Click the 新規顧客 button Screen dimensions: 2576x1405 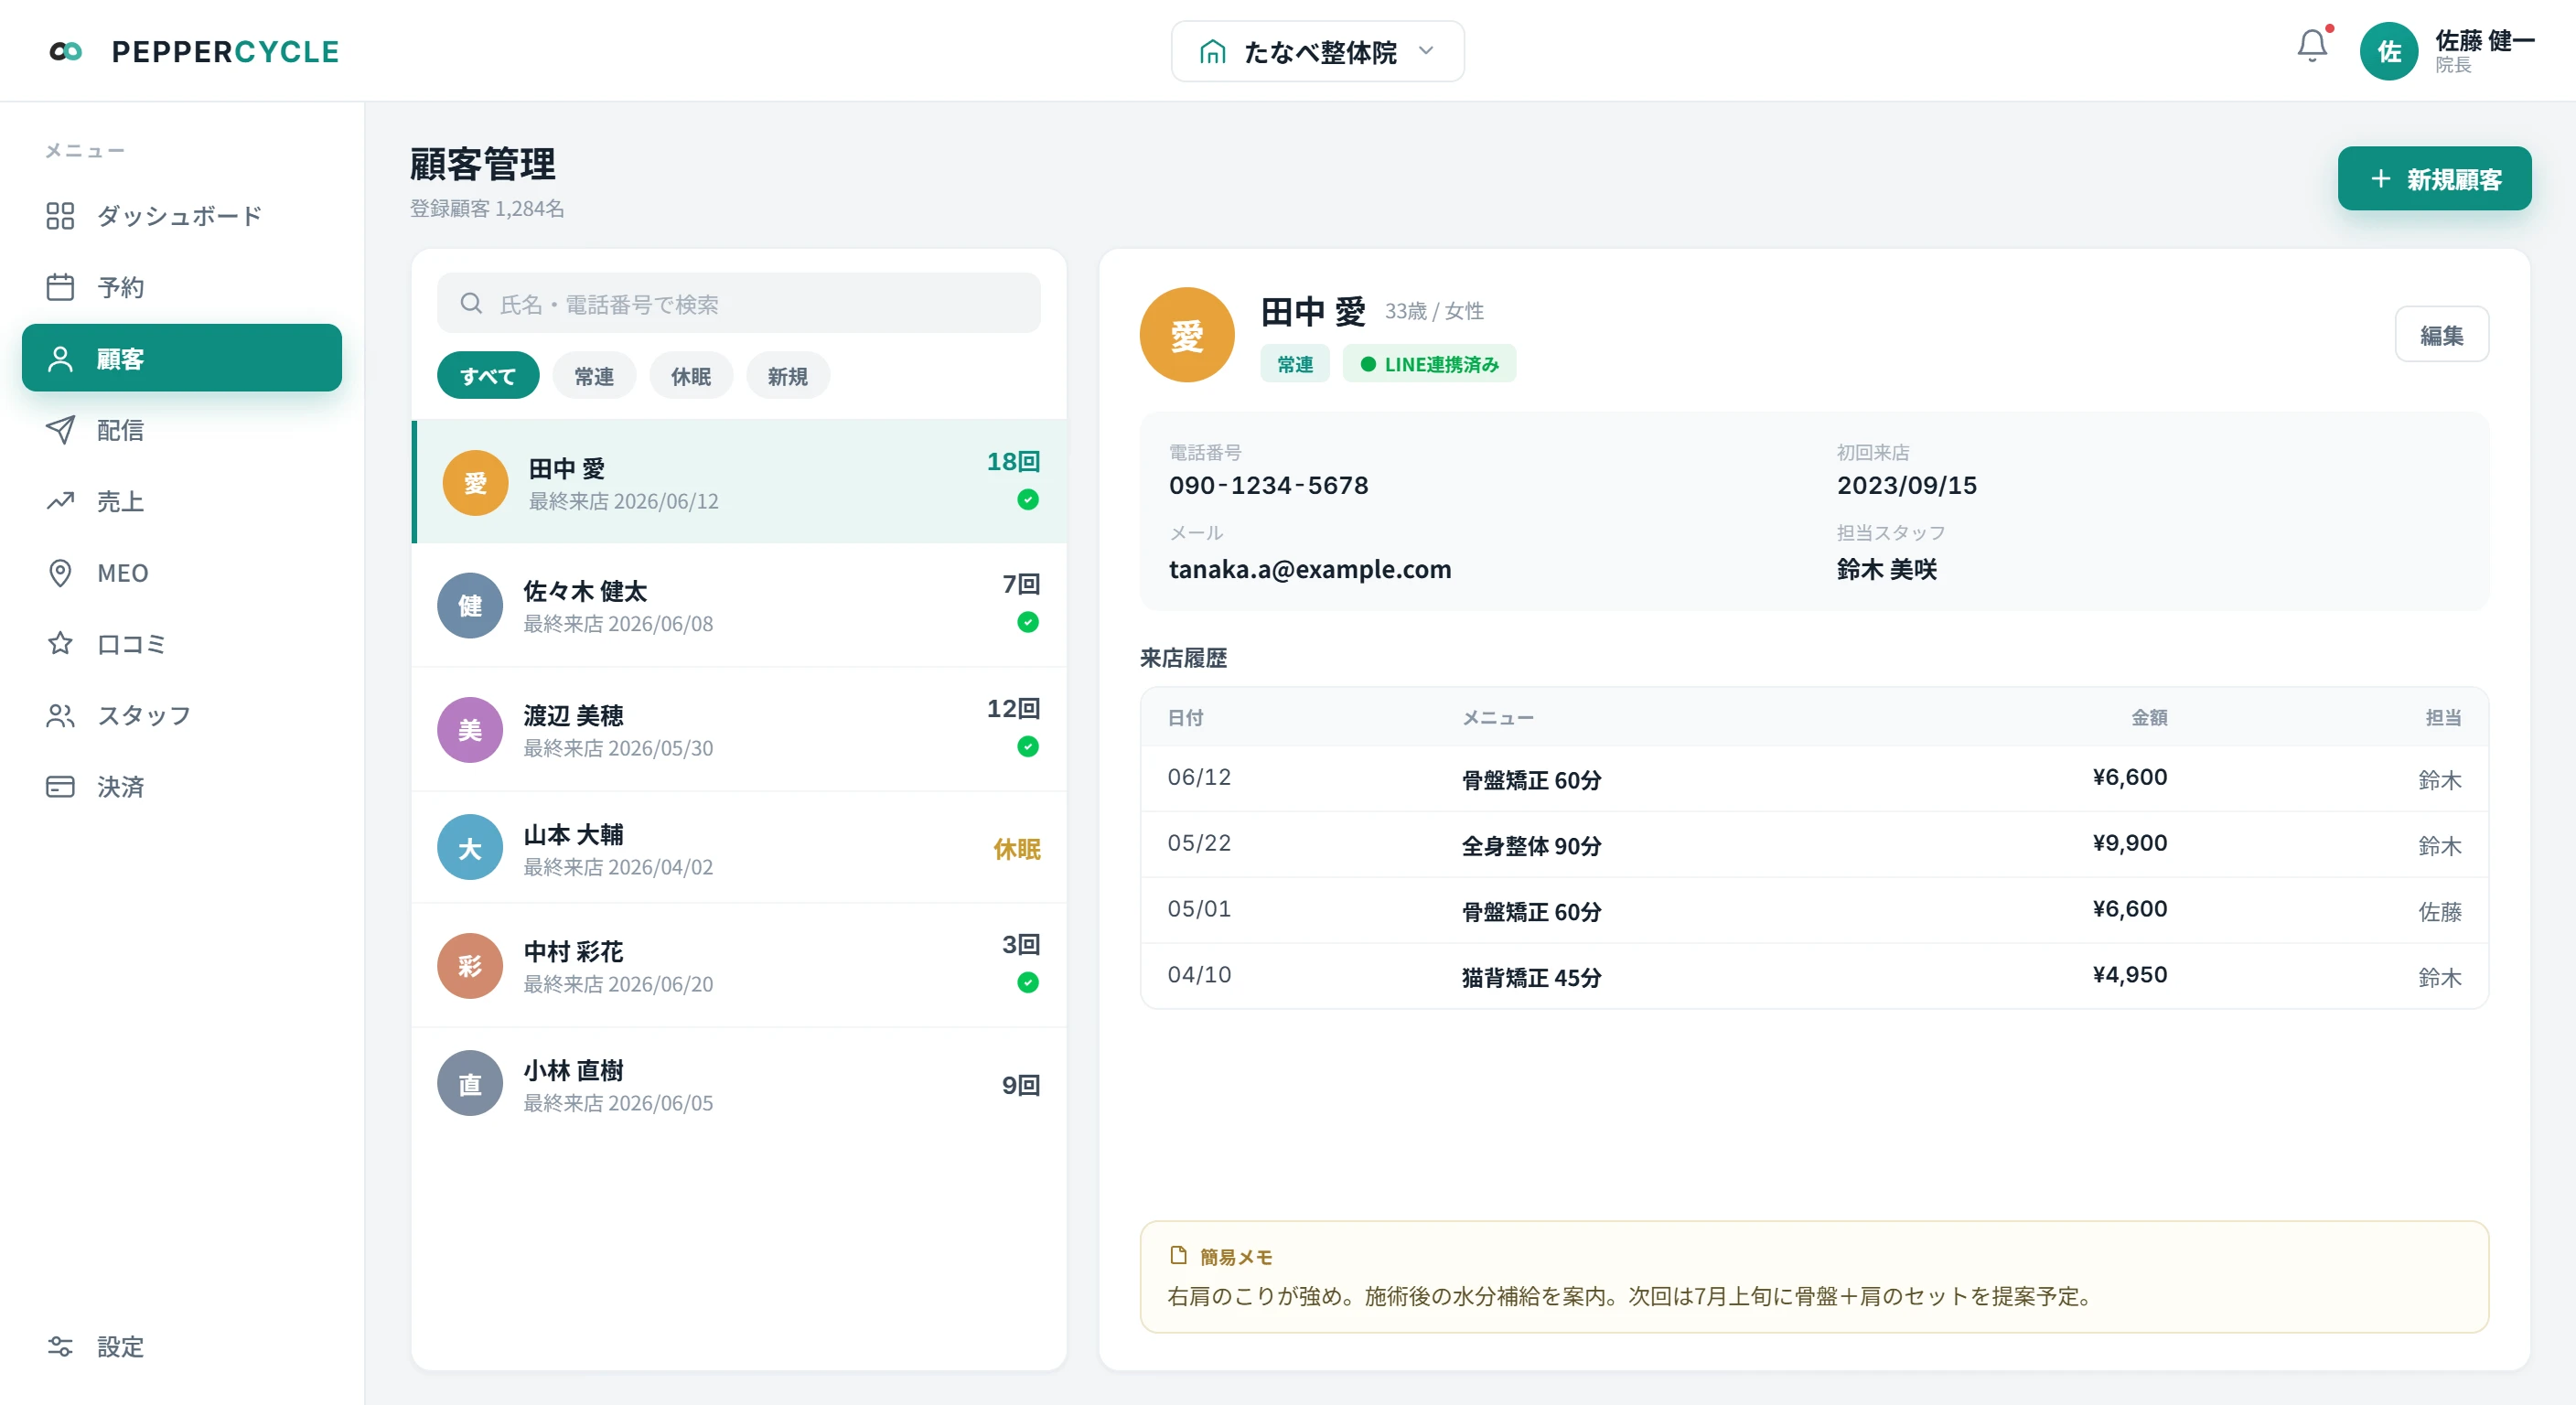[2434, 179]
